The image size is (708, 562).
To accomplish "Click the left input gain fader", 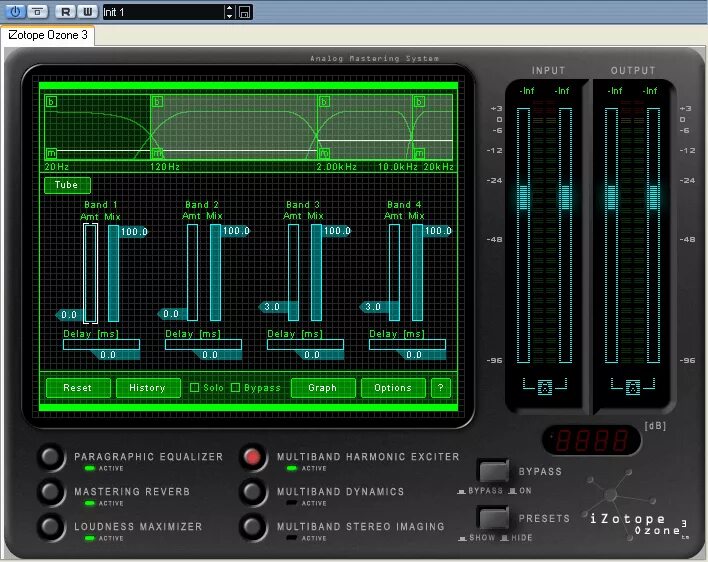I will pos(523,197).
